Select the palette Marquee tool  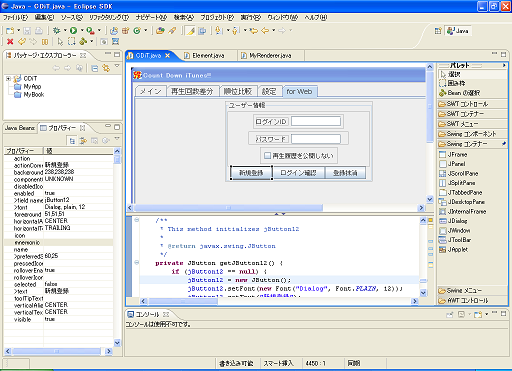(452, 83)
